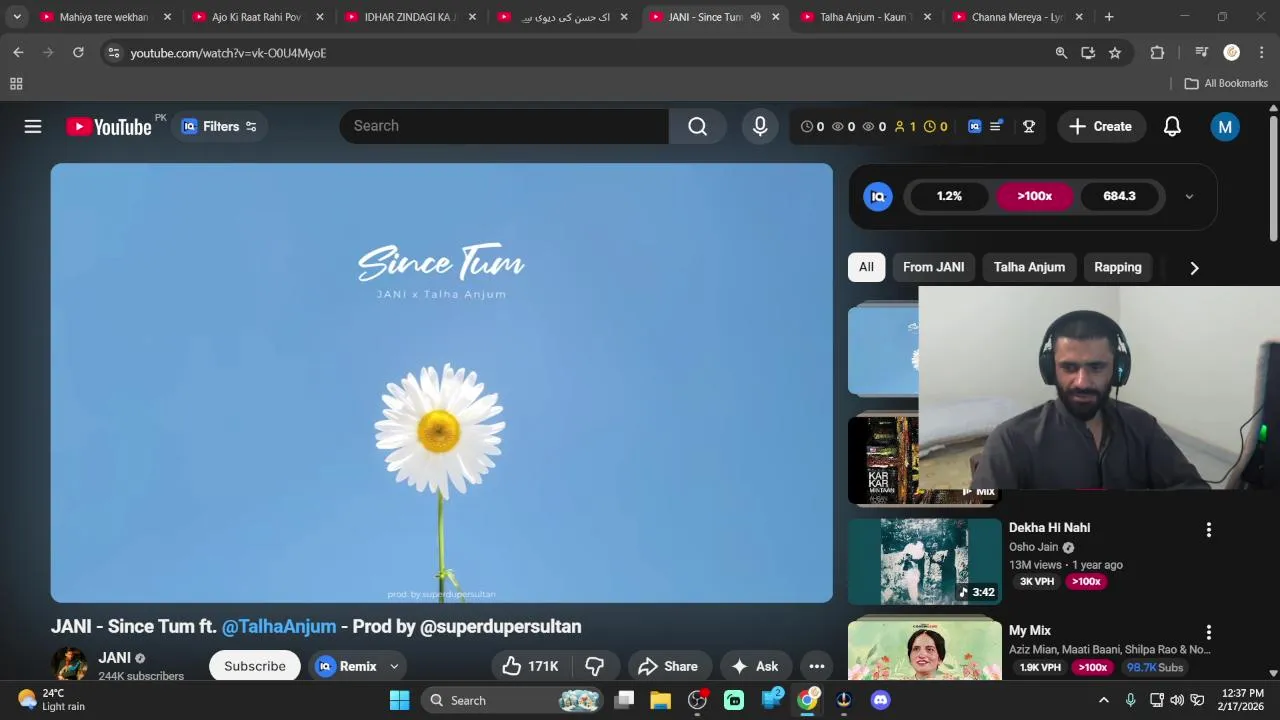Mute the JANI - Since Tum tab speaker icon

click(x=755, y=17)
